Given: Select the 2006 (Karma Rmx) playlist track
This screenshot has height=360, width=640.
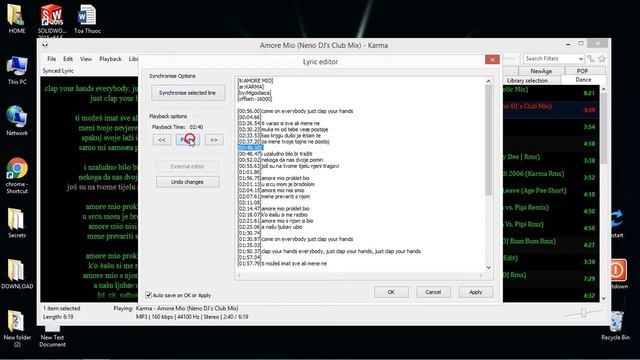Looking at the screenshot, I should (551, 176).
